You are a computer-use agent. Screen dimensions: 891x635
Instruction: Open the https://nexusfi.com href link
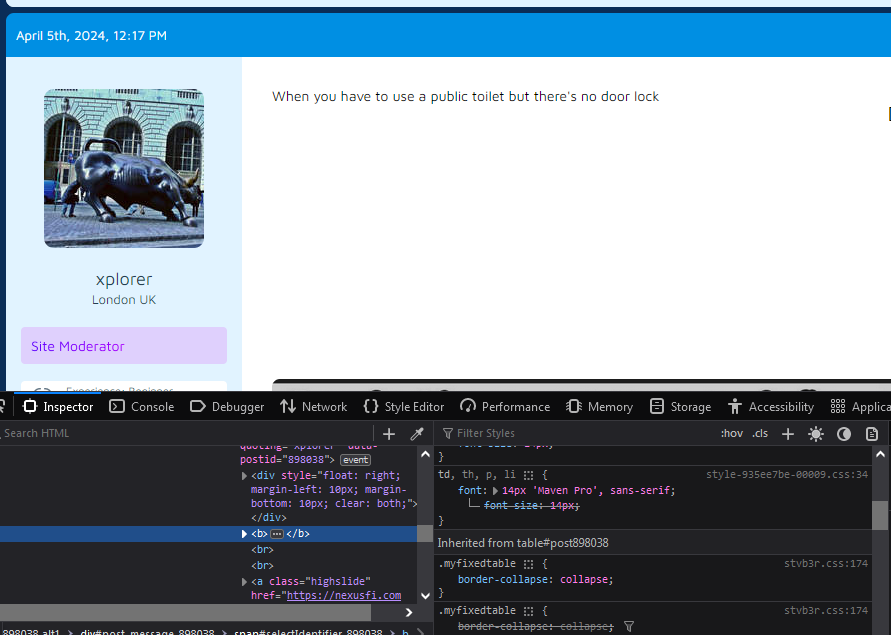344,595
